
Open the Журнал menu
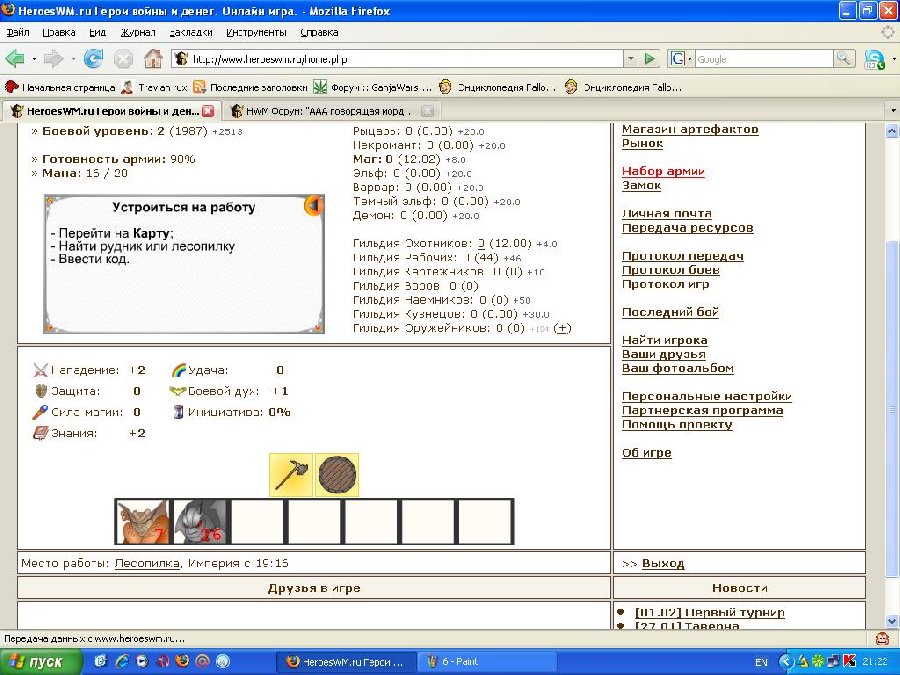[x=138, y=32]
